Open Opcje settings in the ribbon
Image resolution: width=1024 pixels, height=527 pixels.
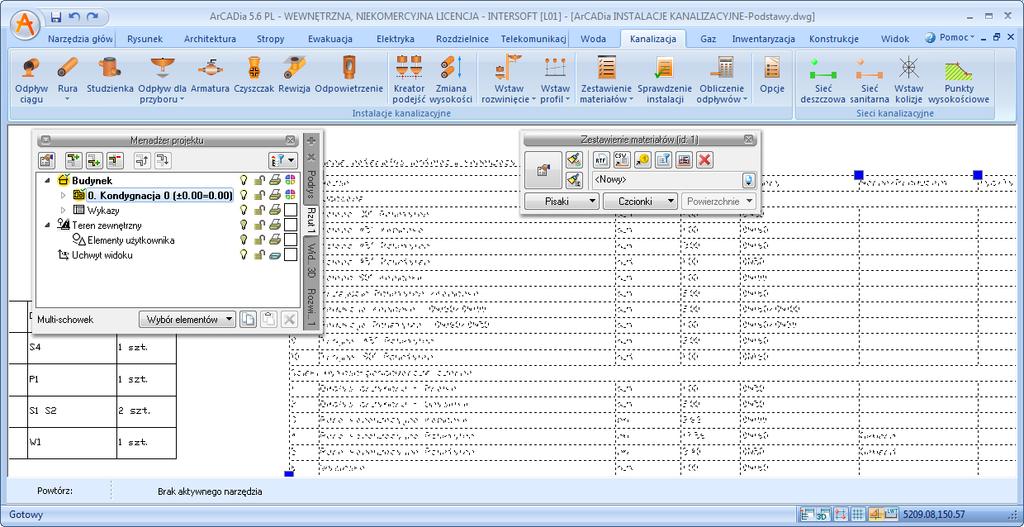pyautogui.click(x=771, y=75)
